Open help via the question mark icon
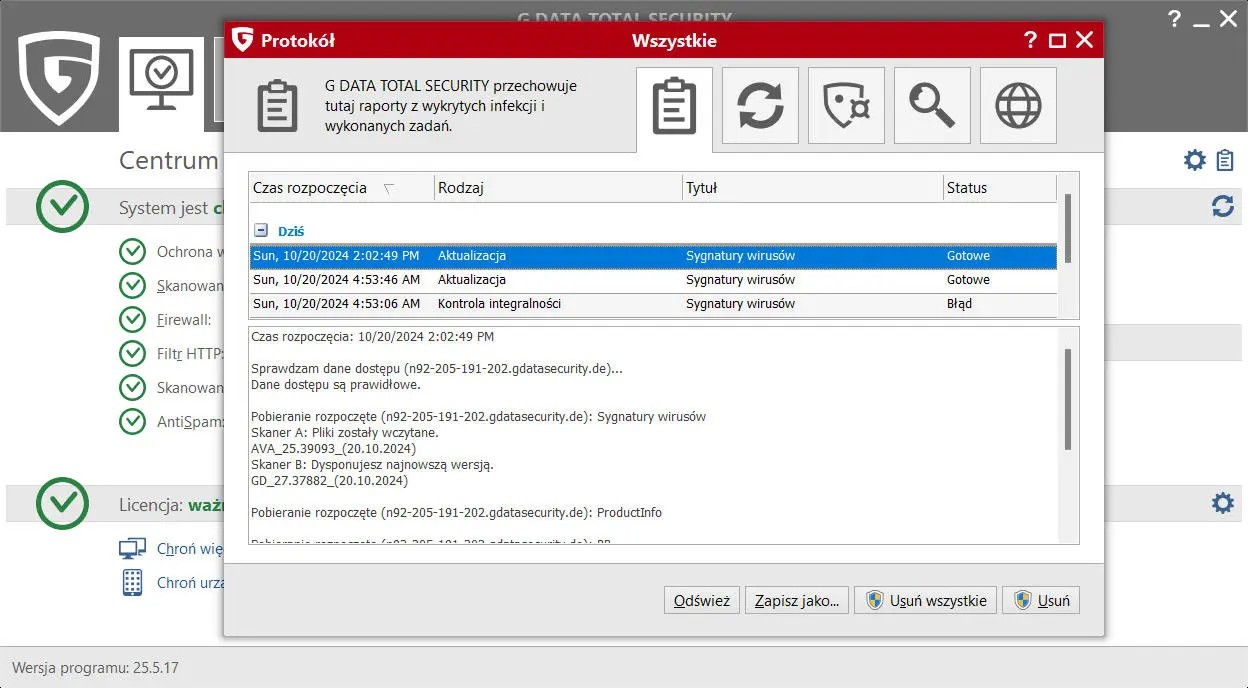The width and height of the screenshot is (1248, 688). [1029, 40]
